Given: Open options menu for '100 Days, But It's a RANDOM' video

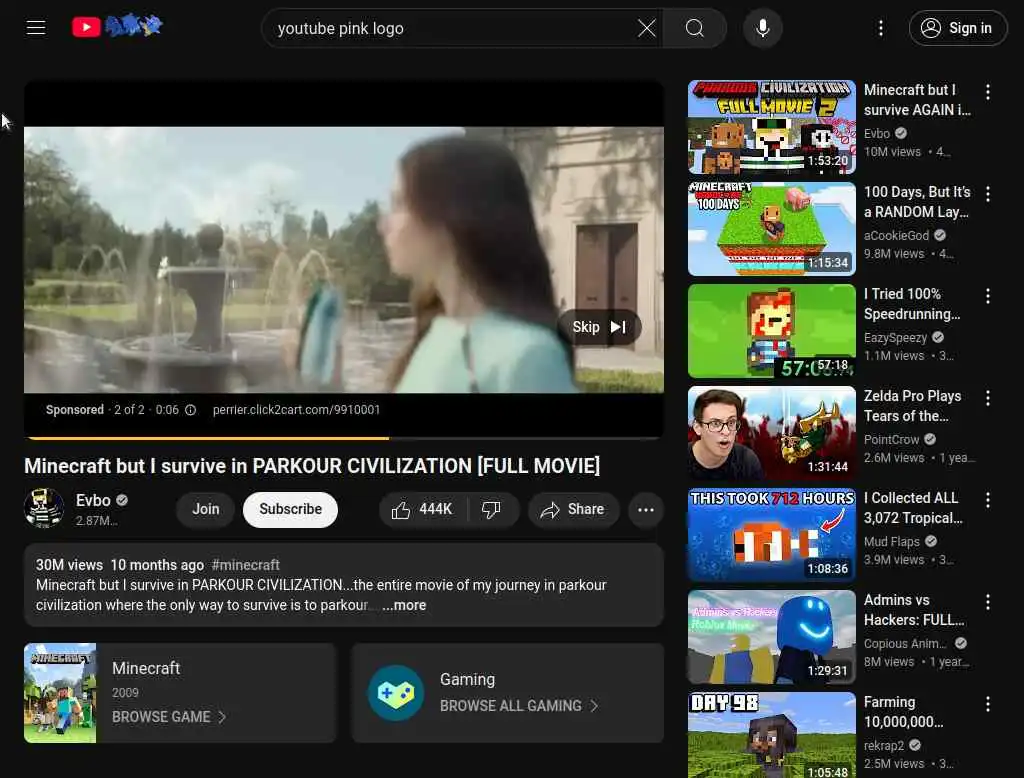Looking at the screenshot, I should pyautogui.click(x=988, y=194).
